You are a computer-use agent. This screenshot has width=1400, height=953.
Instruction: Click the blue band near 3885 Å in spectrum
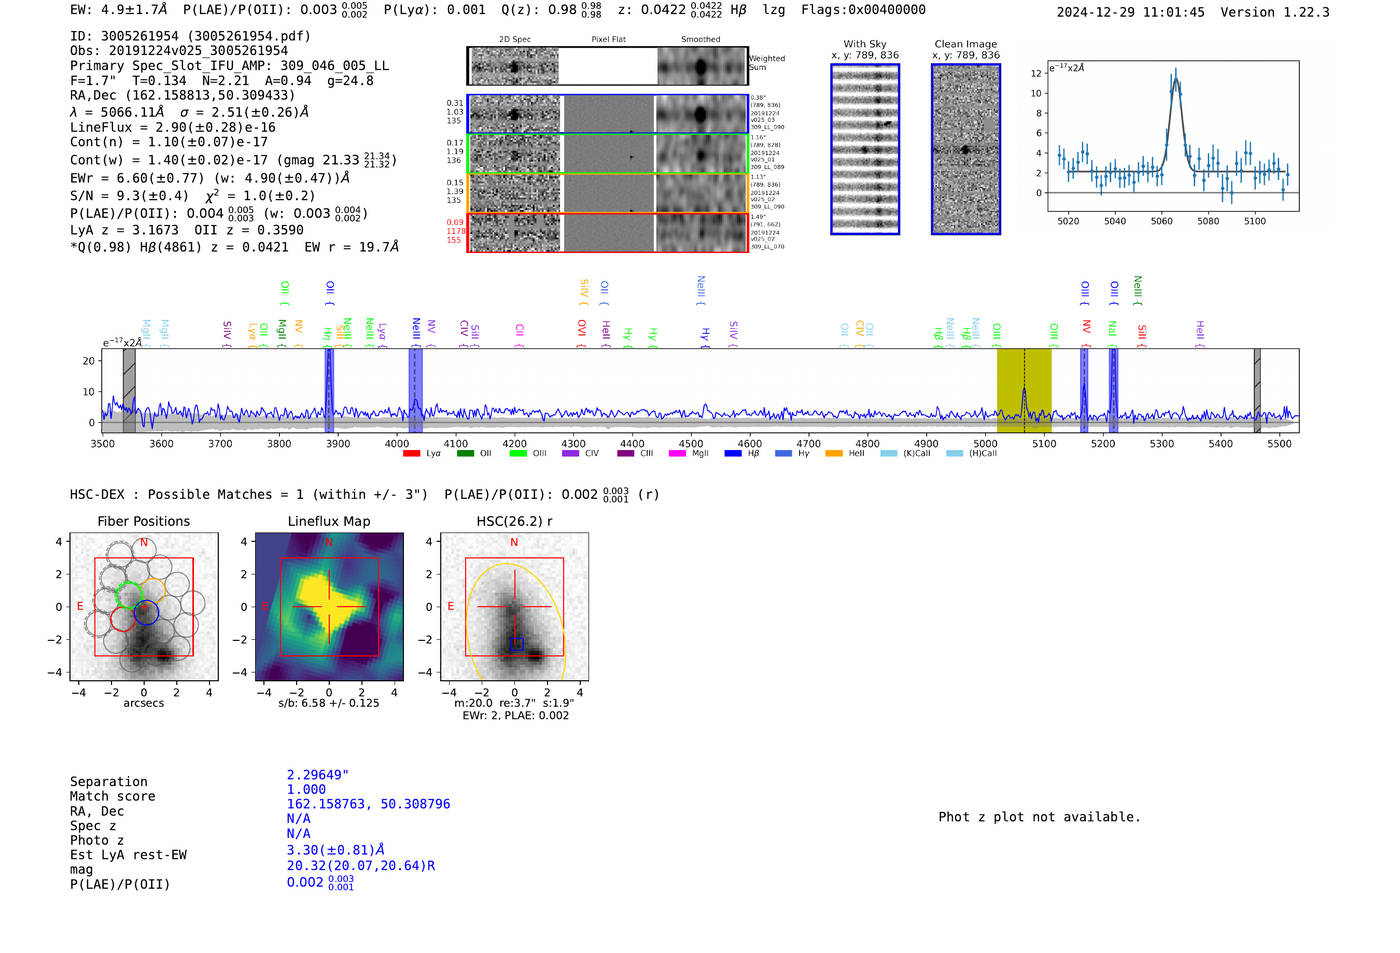328,390
